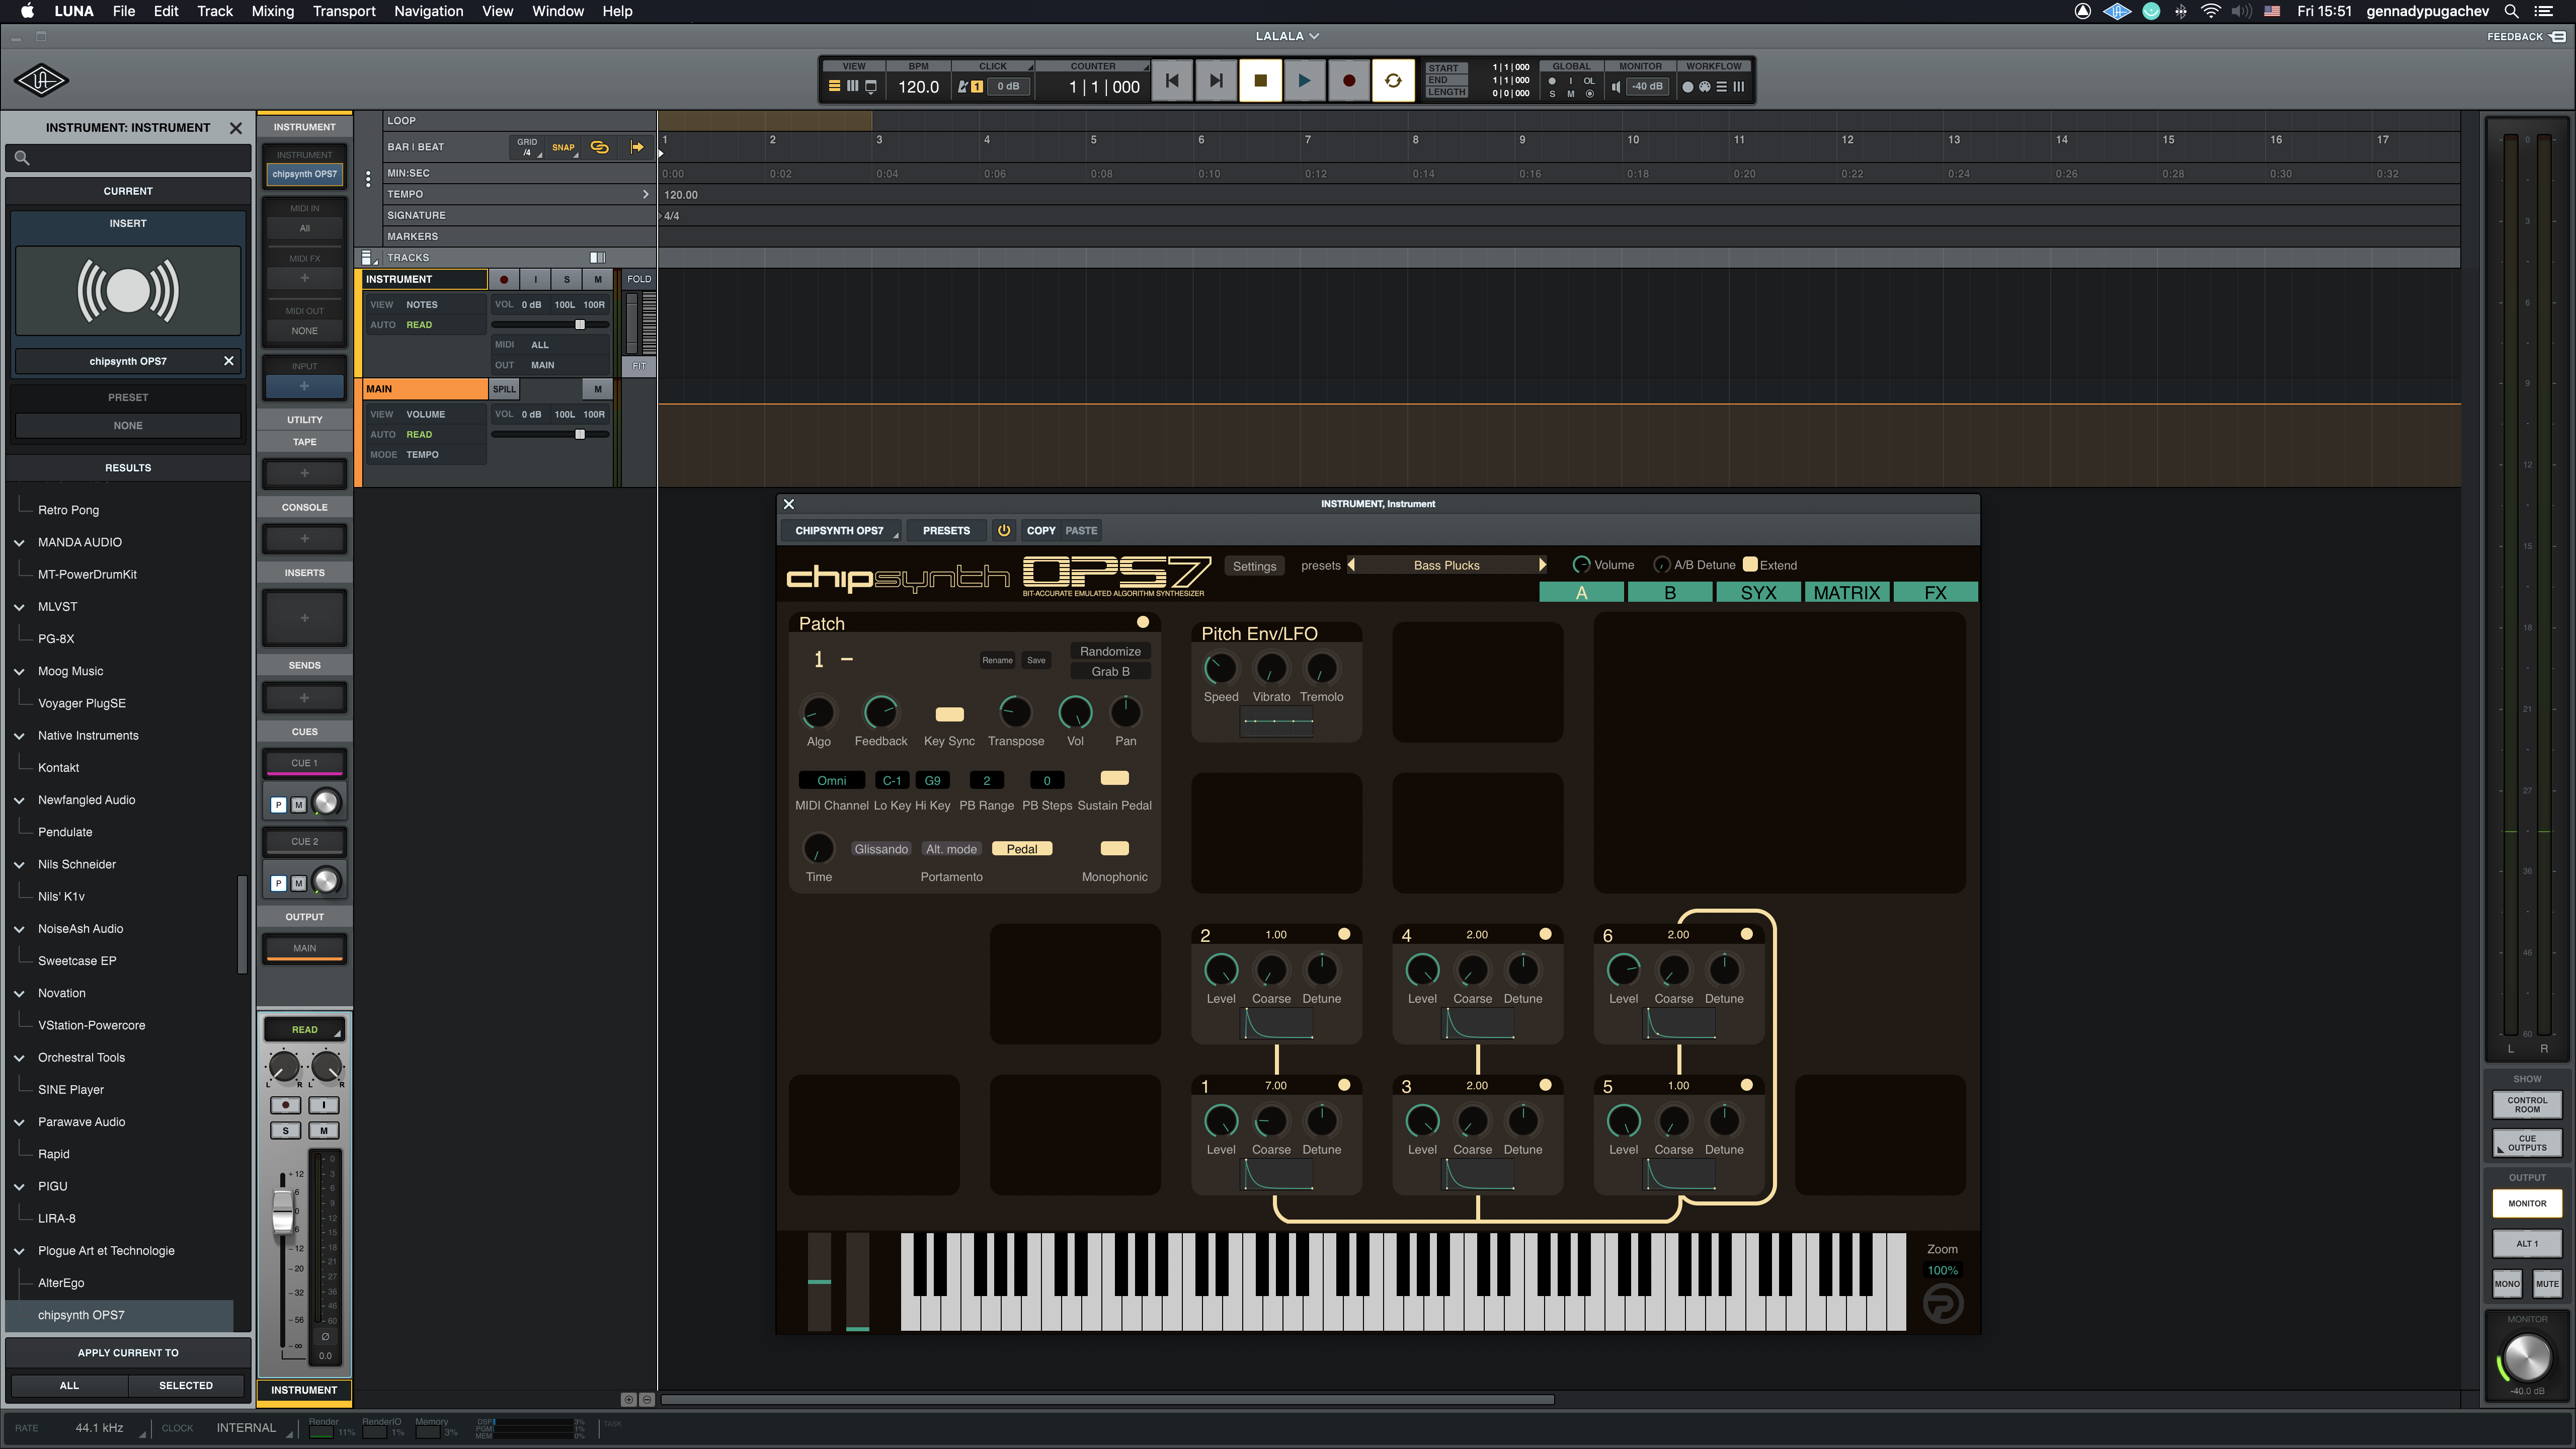2576x1449 pixels.
Task: Click the Grab B button
Action: tap(1110, 671)
